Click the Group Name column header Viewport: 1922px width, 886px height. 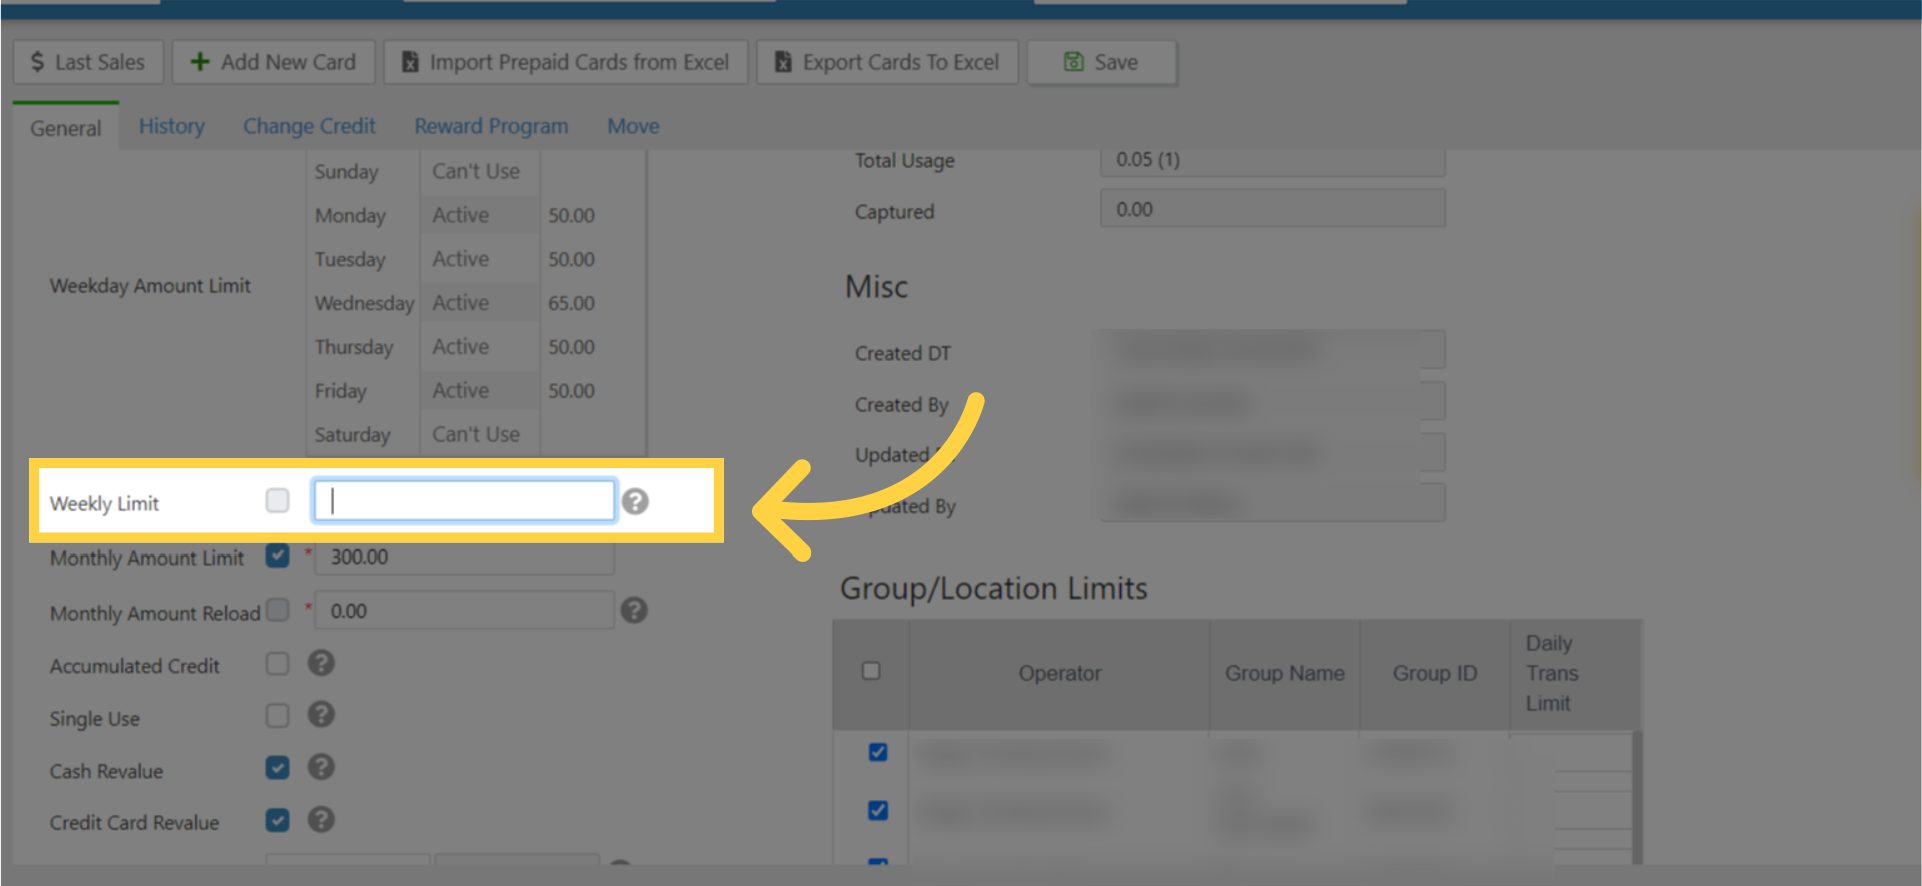(x=1285, y=673)
